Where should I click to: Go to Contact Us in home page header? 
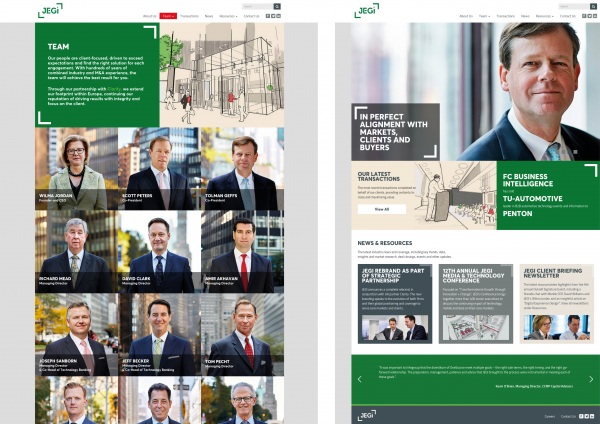(x=568, y=16)
